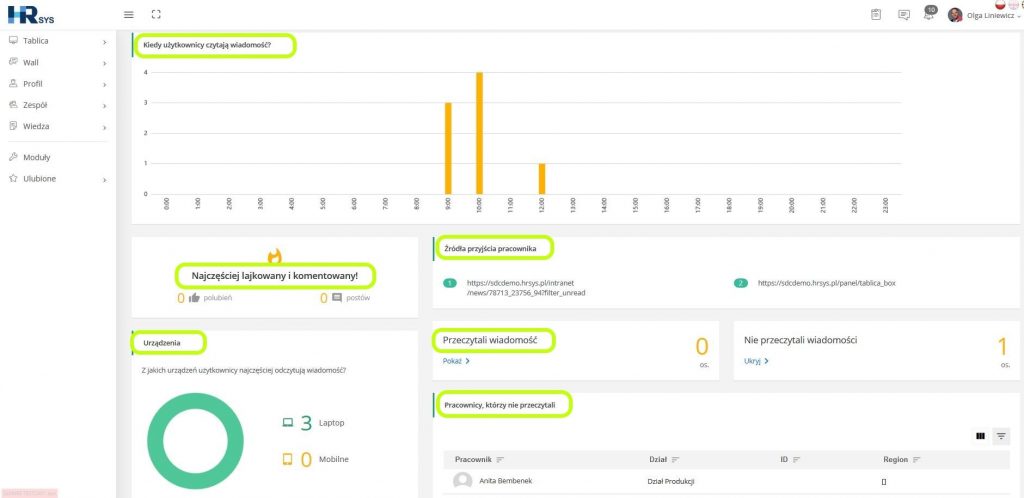This screenshot has width=1024, height=498.
Task: Open the table columns selector icon
Action: (x=980, y=436)
